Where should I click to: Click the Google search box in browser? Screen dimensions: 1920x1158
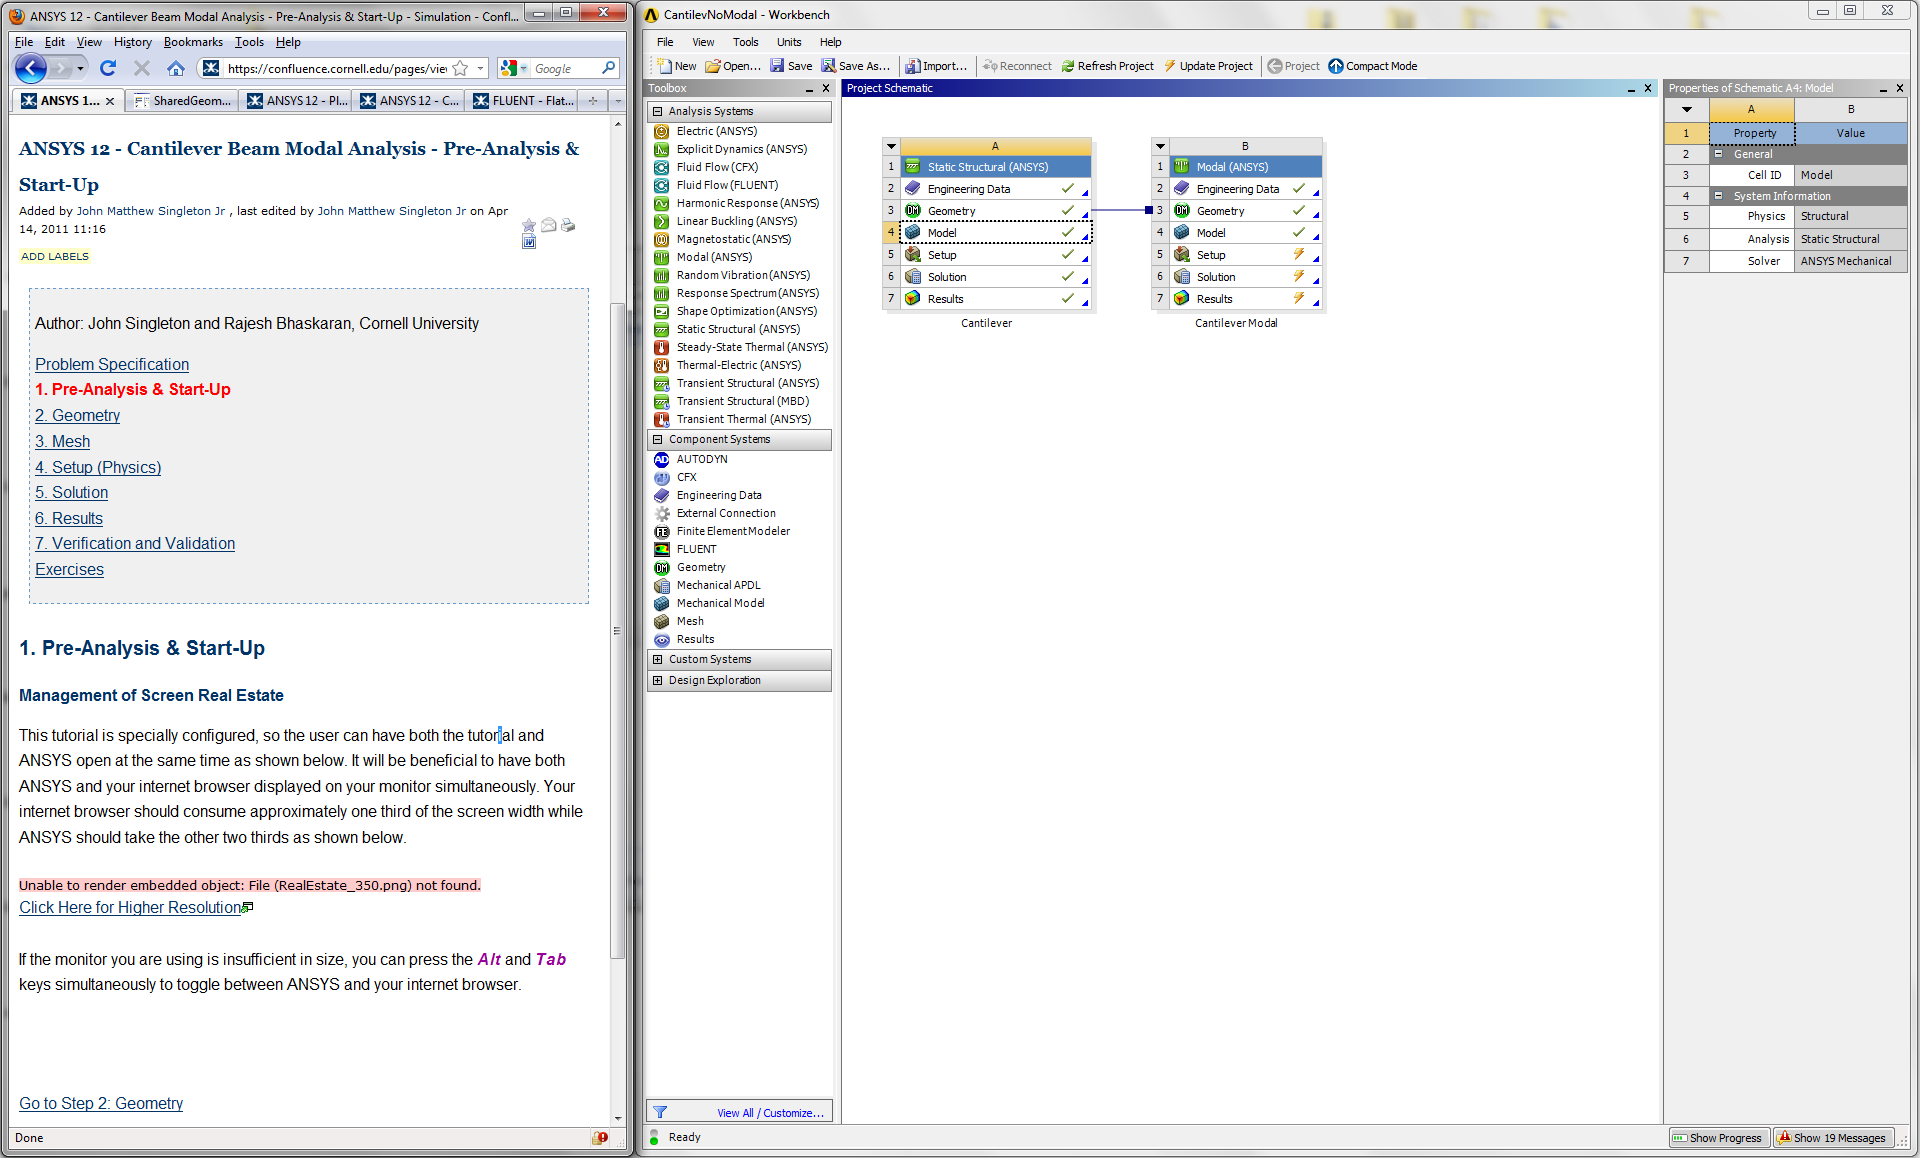pyautogui.click(x=565, y=68)
